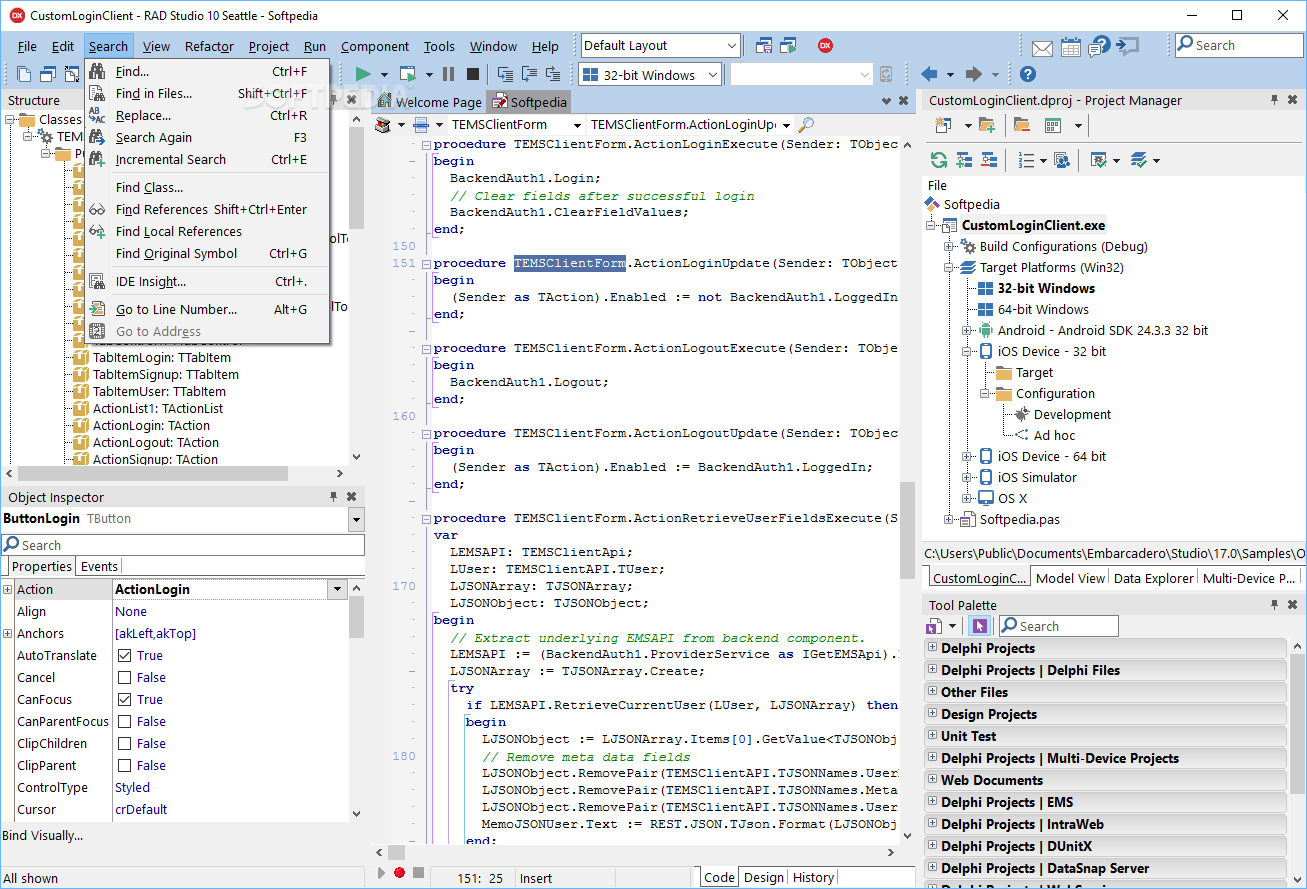Screen dimensions: 1307x889
Task: Click the Save Desktop layout icon
Action: coord(764,45)
